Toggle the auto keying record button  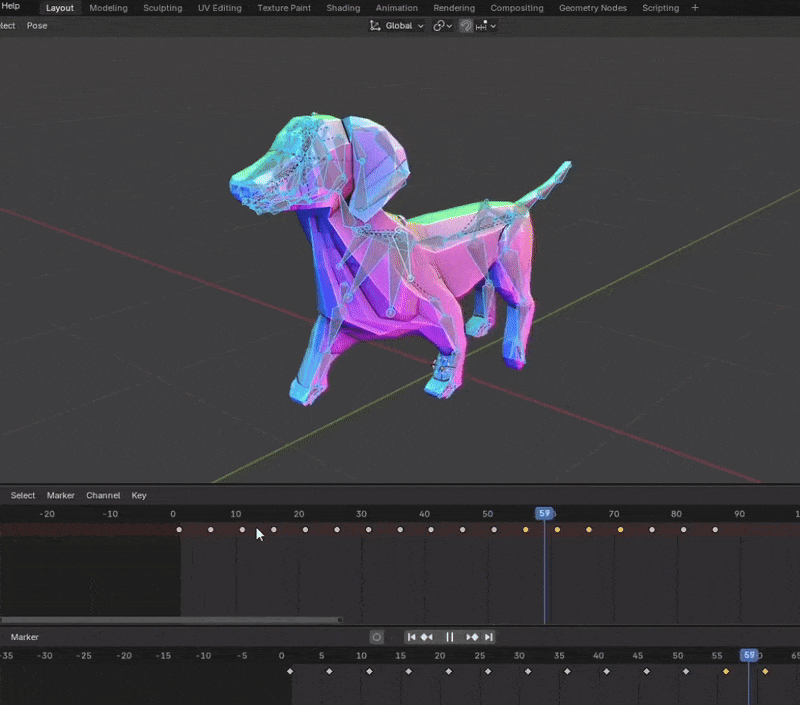pyautogui.click(x=377, y=637)
